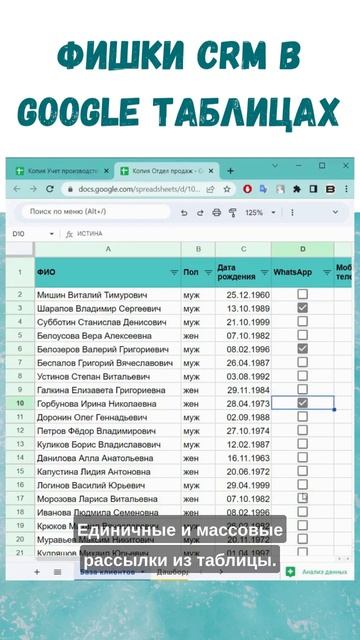Add a new sheet with plus button
The width and height of the screenshot is (360, 640).
click(37, 572)
